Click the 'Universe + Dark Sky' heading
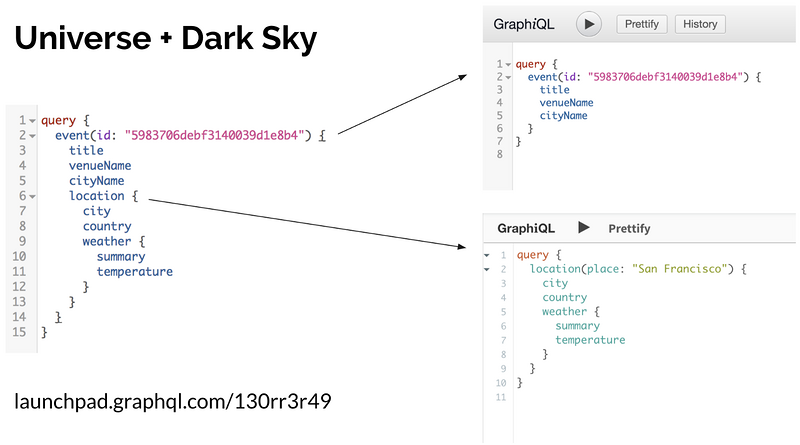Screen dimensions: 800x445 tap(166, 38)
